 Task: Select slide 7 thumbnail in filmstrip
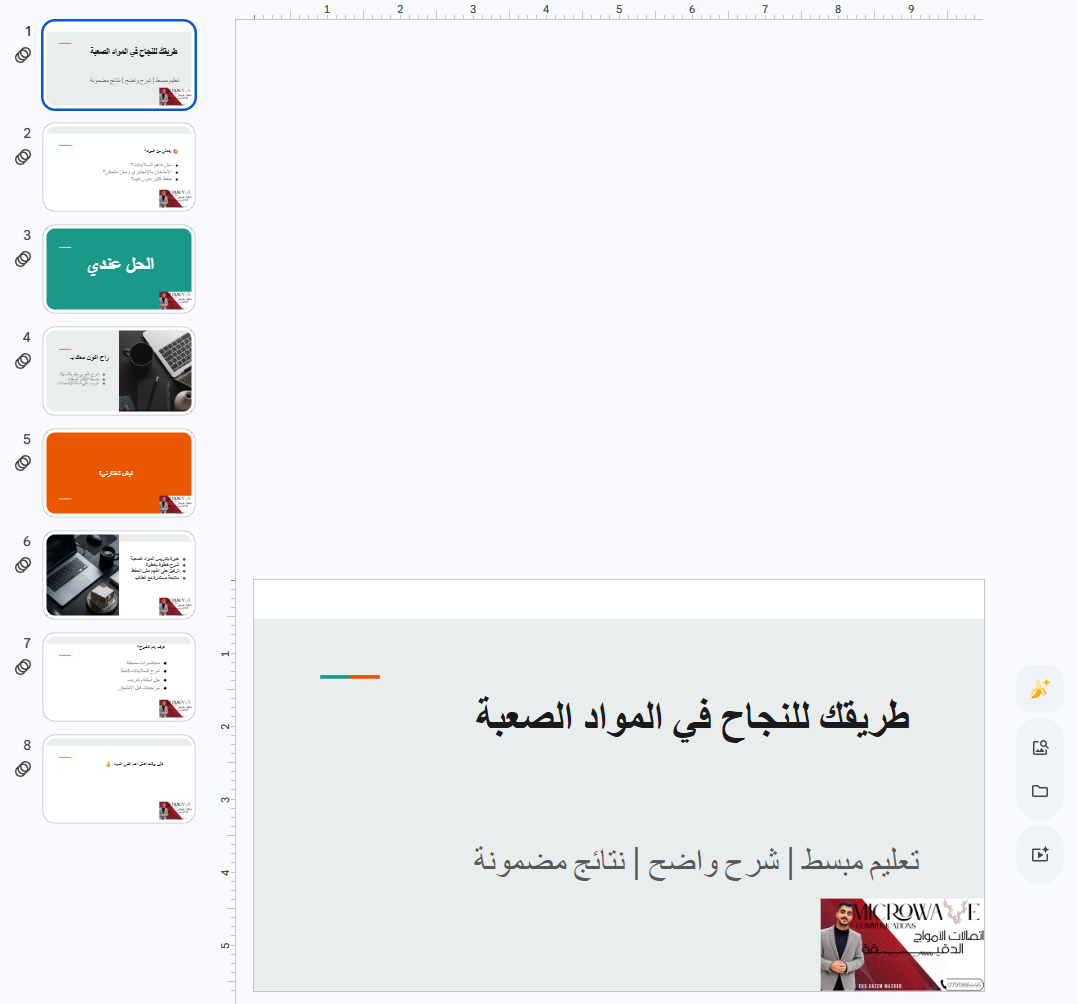(x=119, y=676)
